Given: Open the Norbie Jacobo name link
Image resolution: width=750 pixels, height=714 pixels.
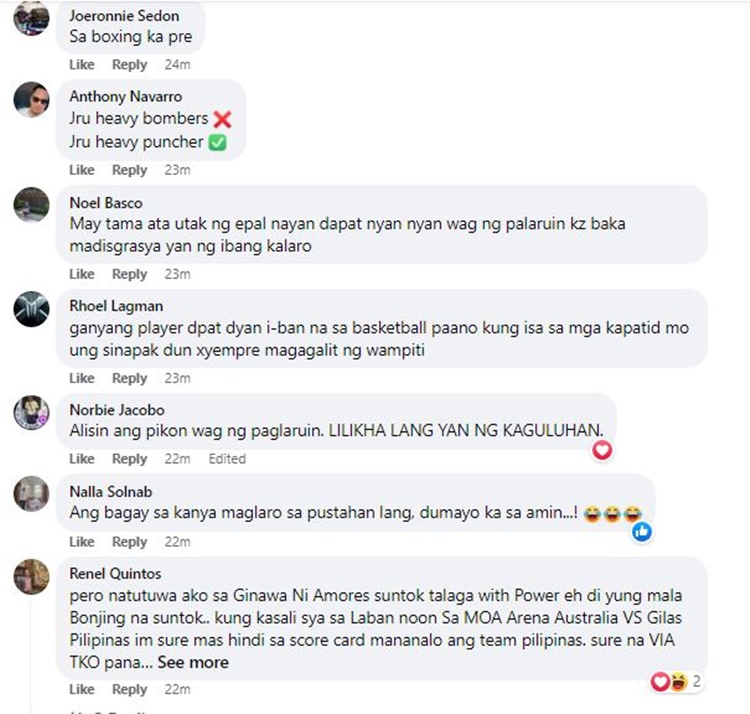Looking at the screenshot, I should click(x=117, y=410).
